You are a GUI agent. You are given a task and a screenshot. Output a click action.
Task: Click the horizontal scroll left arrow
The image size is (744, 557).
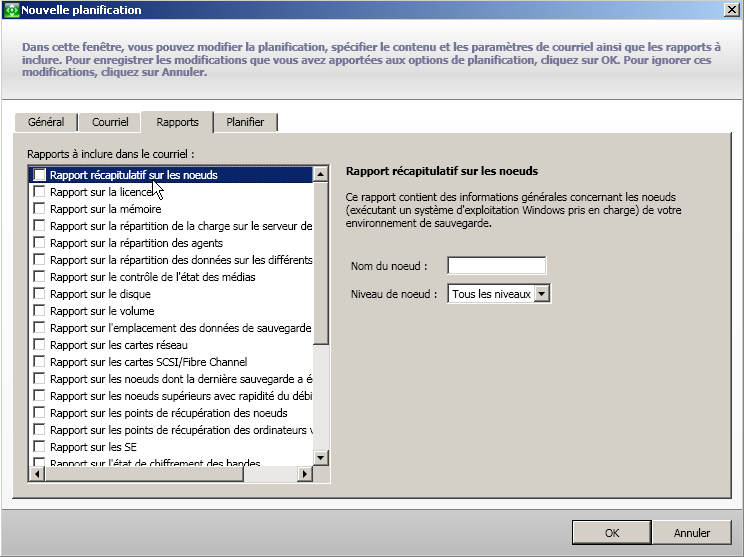click(x=36, y=474)
